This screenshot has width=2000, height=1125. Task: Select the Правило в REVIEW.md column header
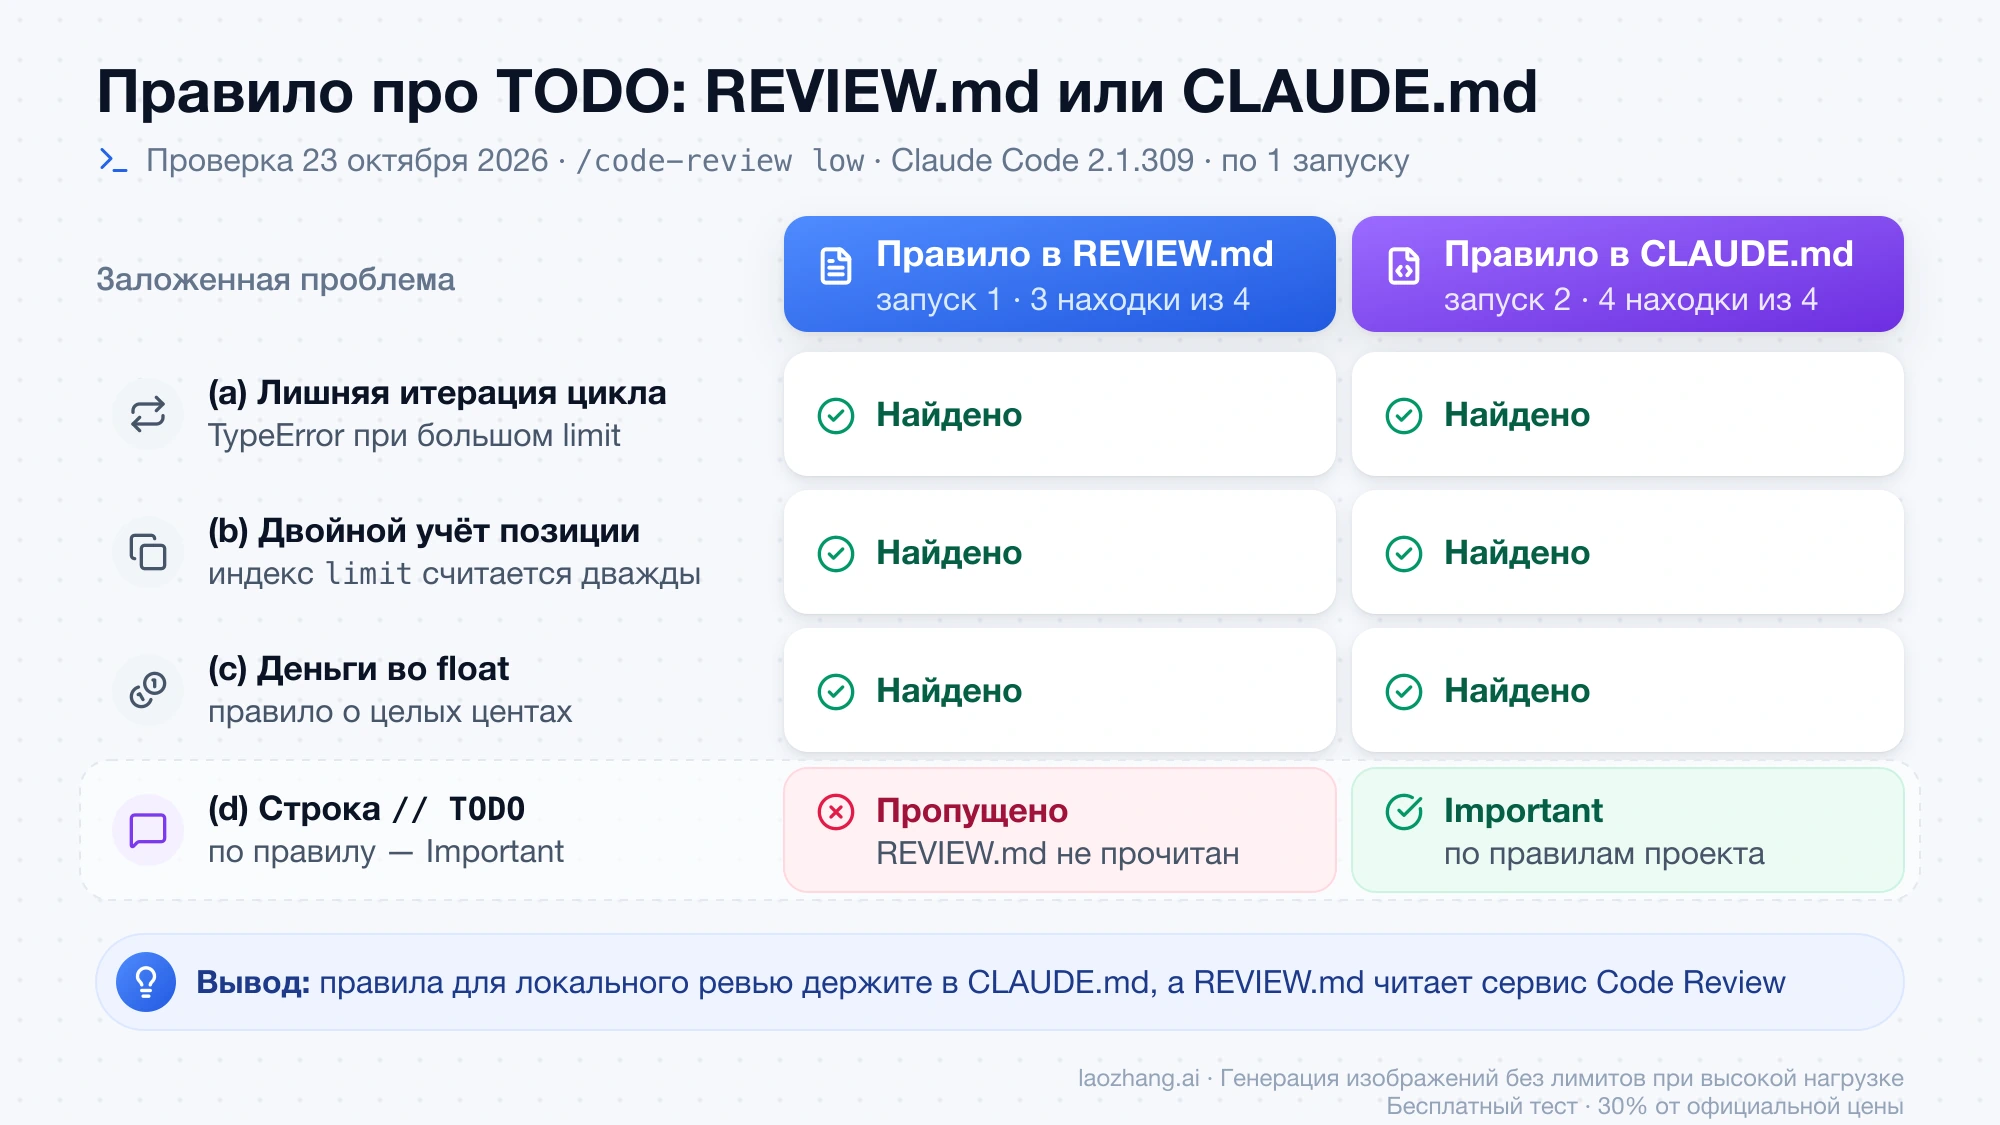[1060, 274]
